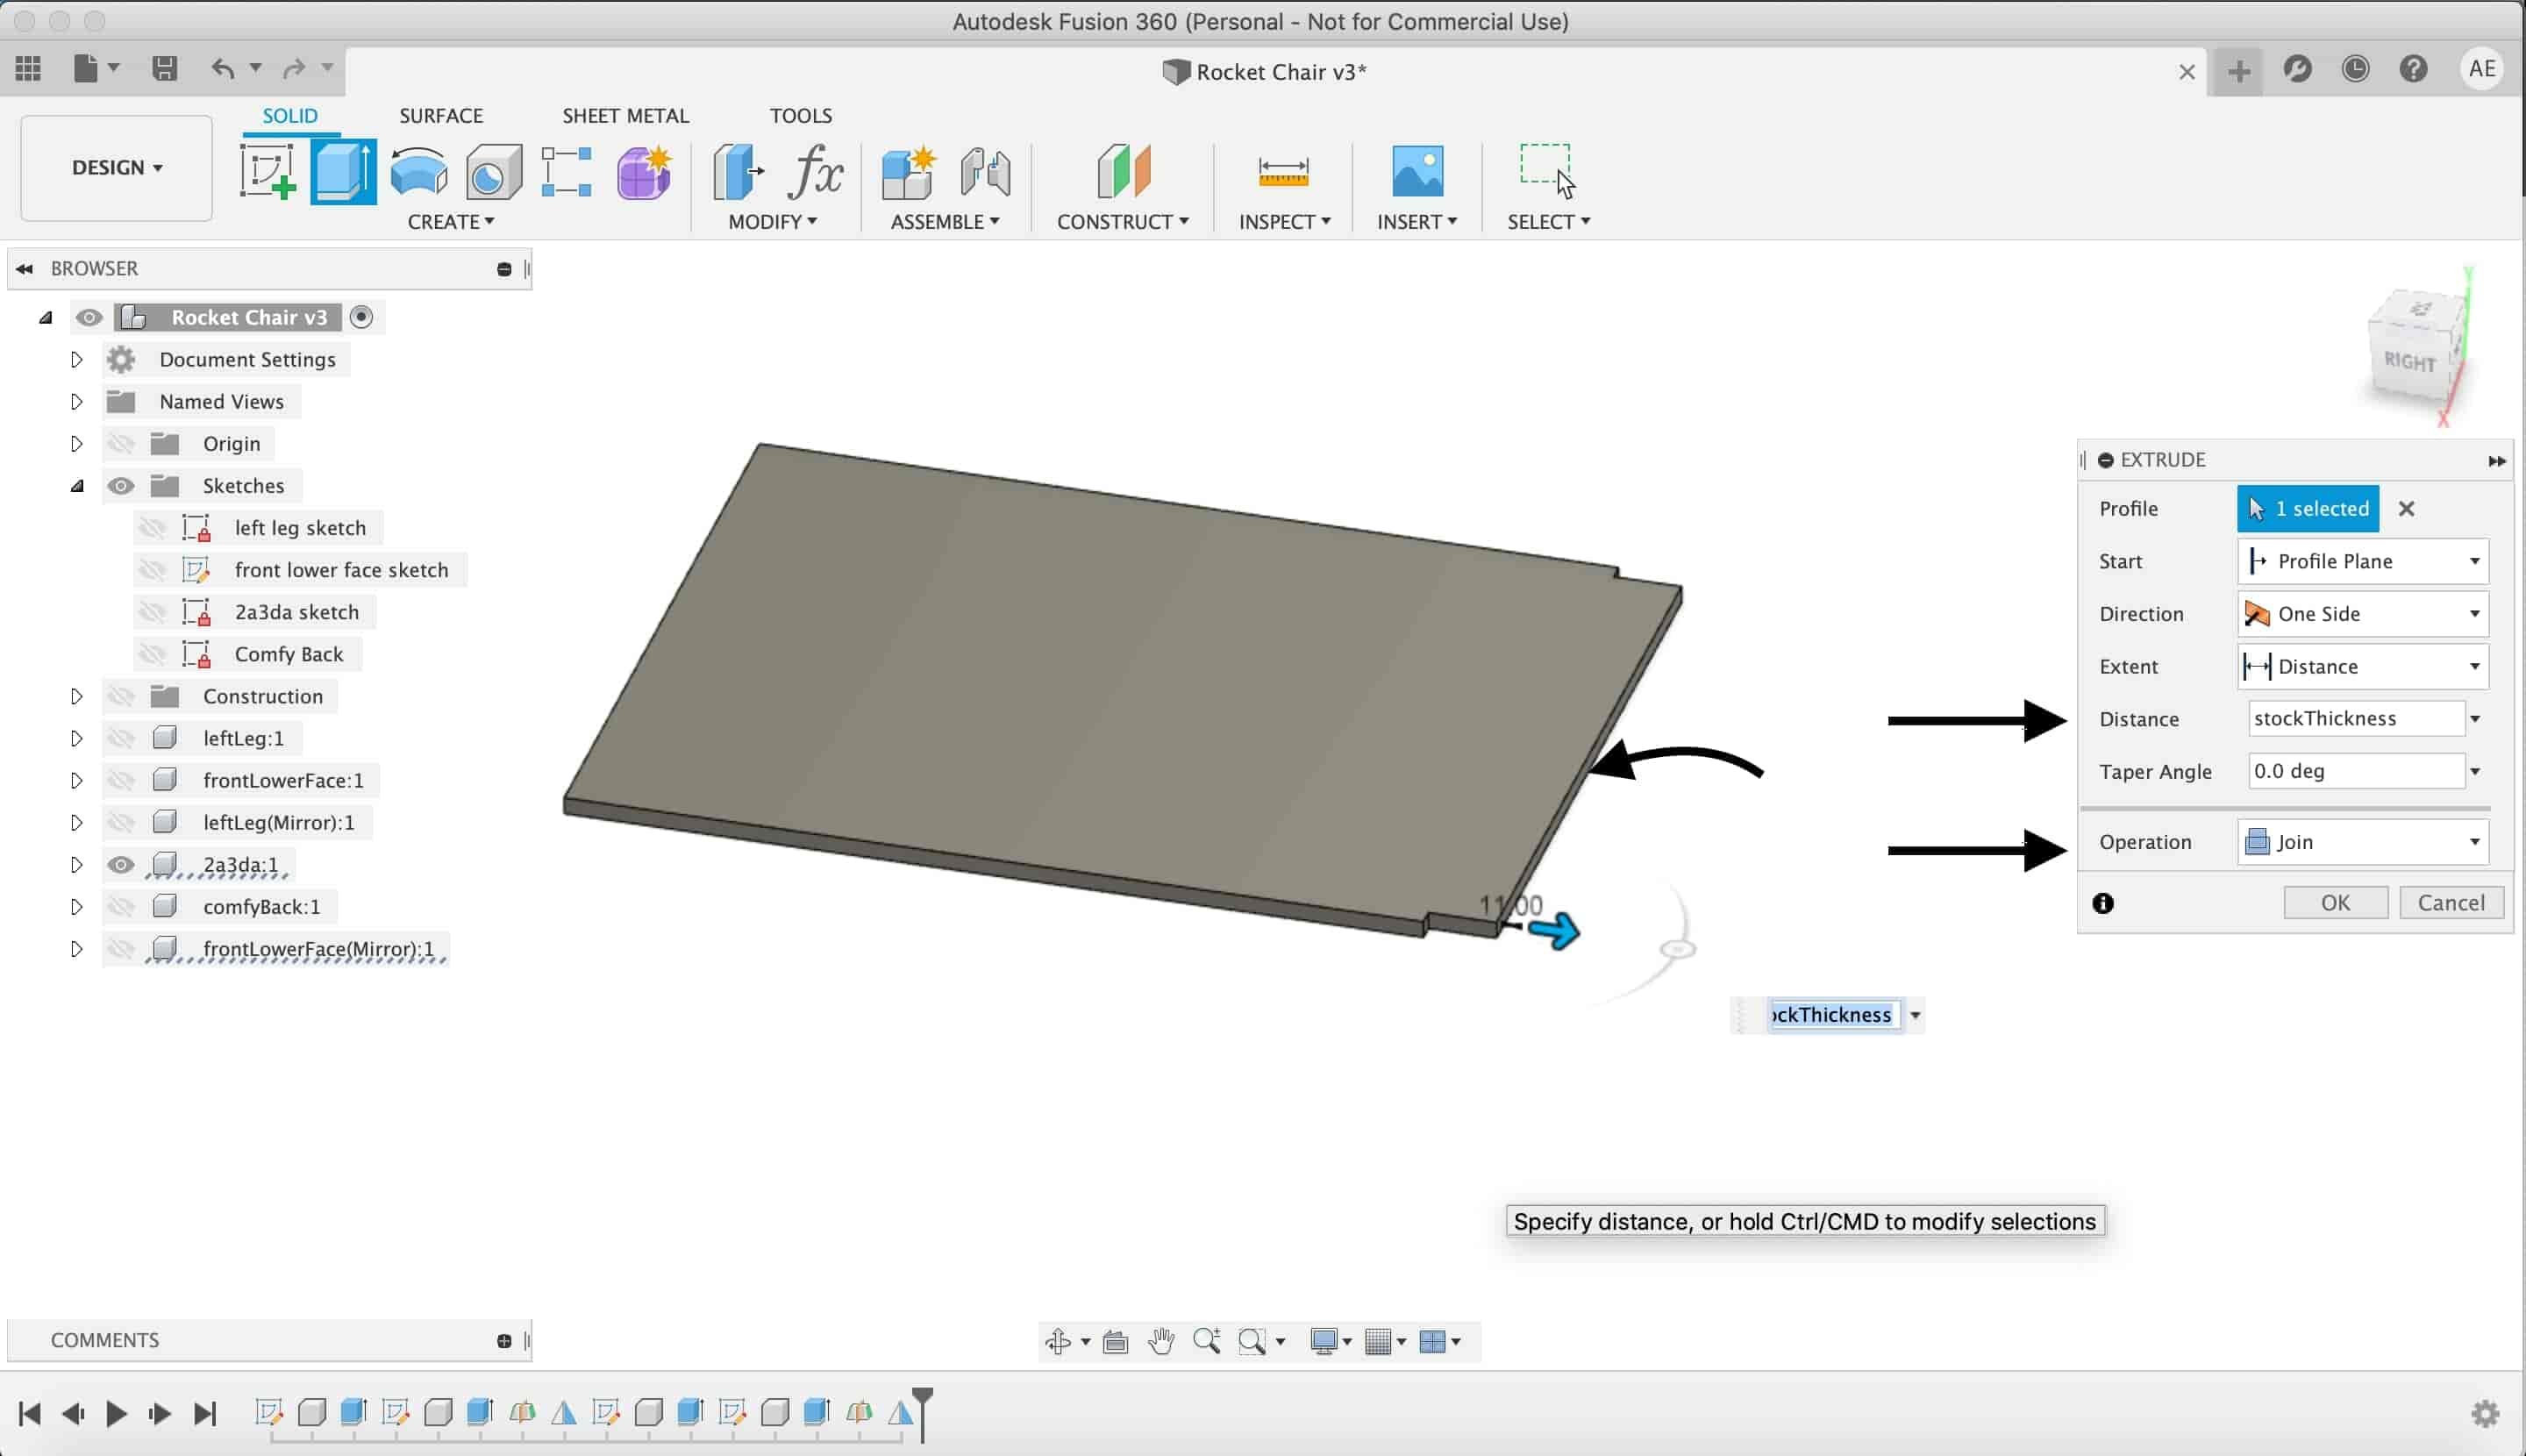2526x1456 pixels.
Task: Click the Pan hand icon in navigation bar
Action: 1160,1341
